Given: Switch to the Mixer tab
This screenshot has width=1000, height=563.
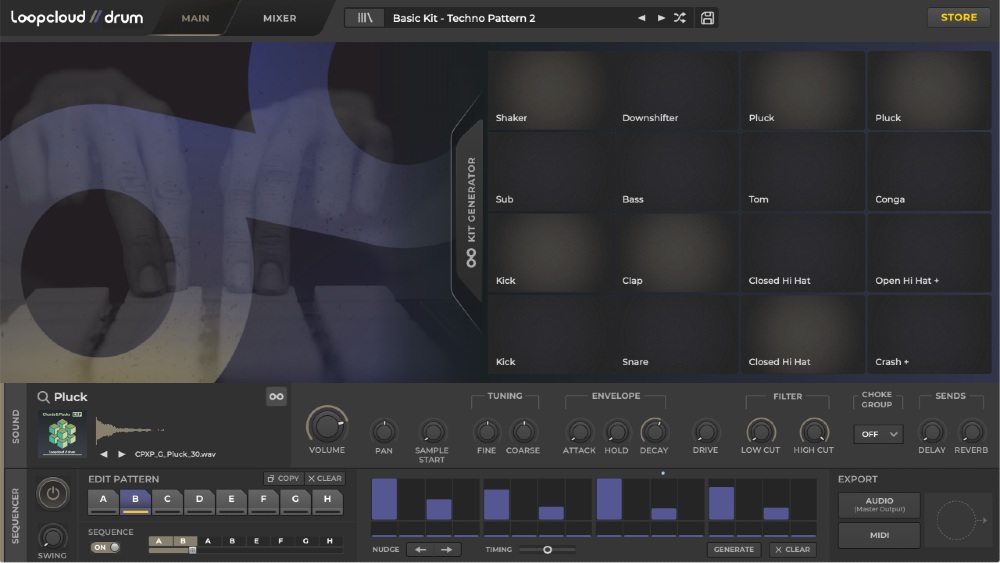Looking at the screenshot, I should [279, 18].
